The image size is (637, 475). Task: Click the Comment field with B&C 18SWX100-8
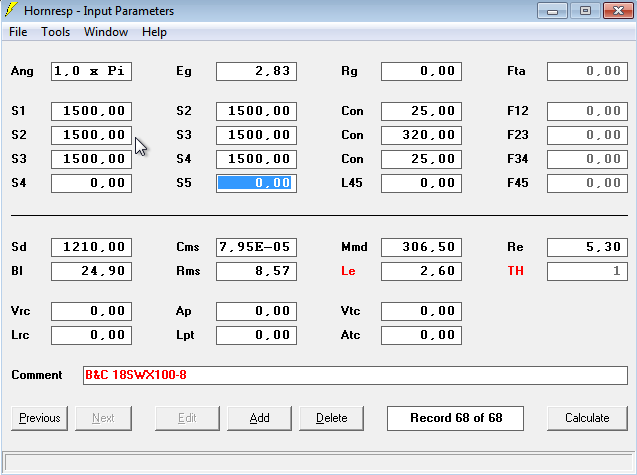[x=355, y=375]
